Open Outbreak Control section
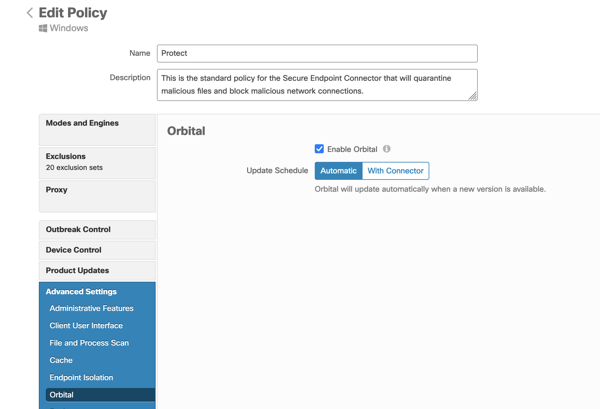The width and height of the screenshot is (600, 409). pyautogui.click(x=97, y=230)
